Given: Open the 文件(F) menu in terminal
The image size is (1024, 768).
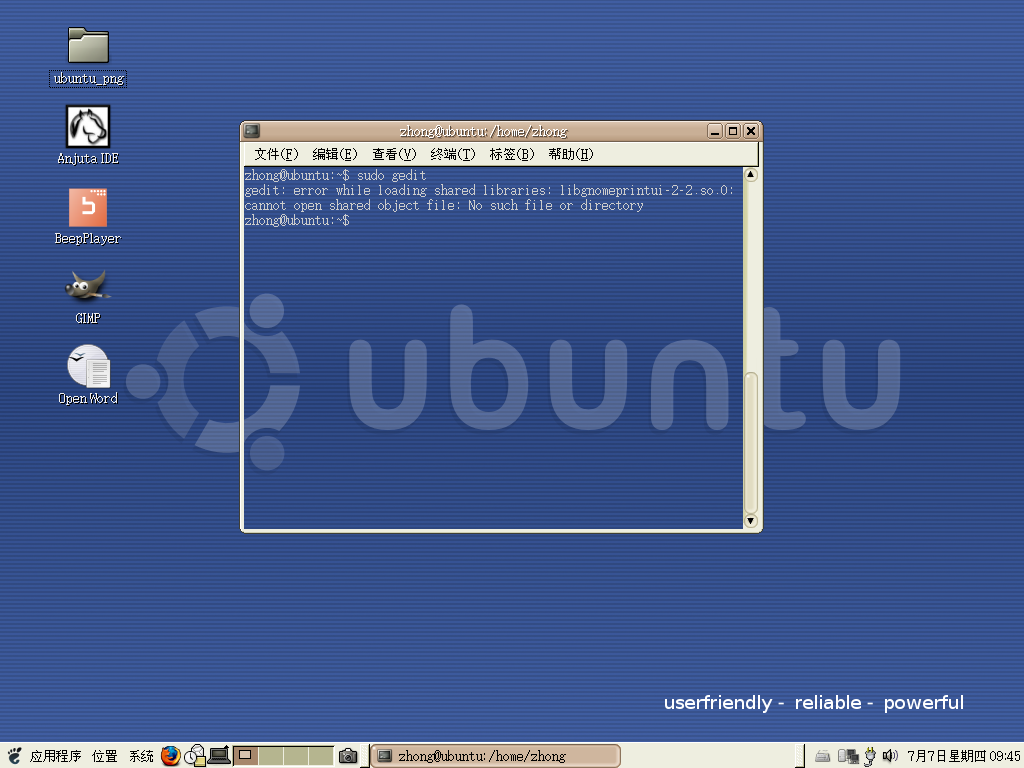Looking at the screenshot, I should [x=276, y=154].
